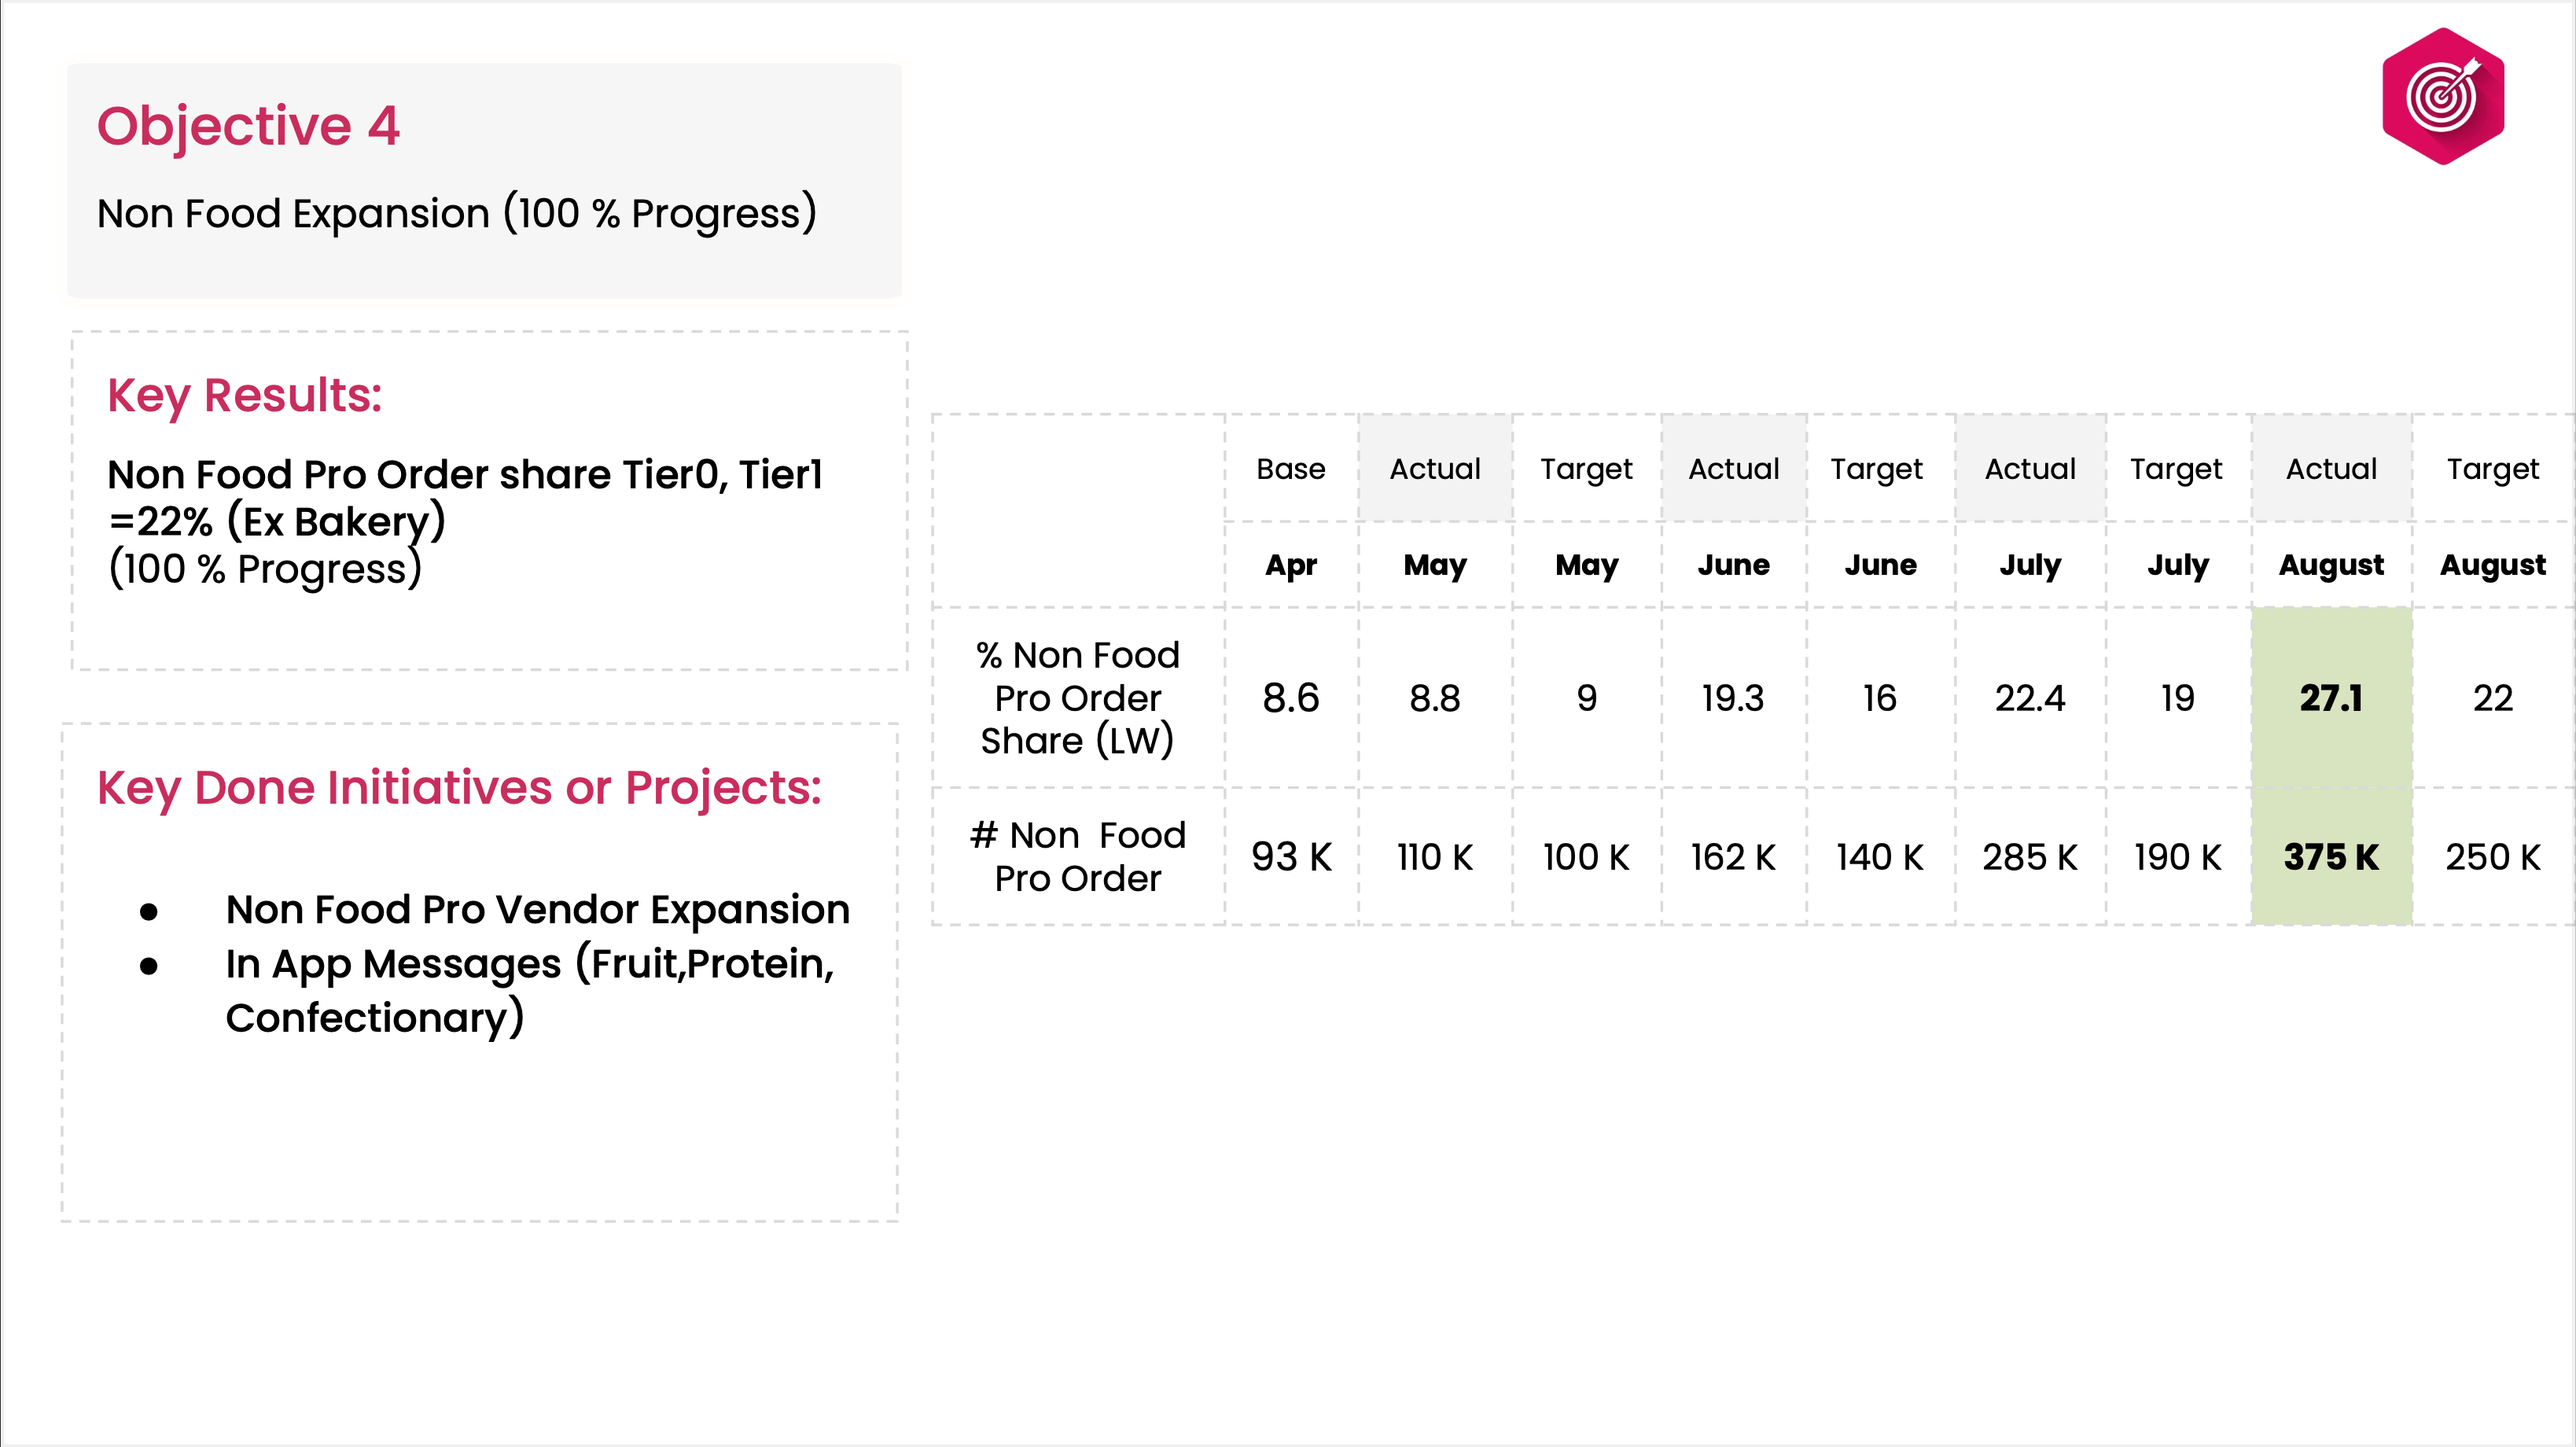2576x1447 pixels.
Task: Select the green highlighted 27.1 cell
Action: pyautogui.click(x=2330, y=698)
